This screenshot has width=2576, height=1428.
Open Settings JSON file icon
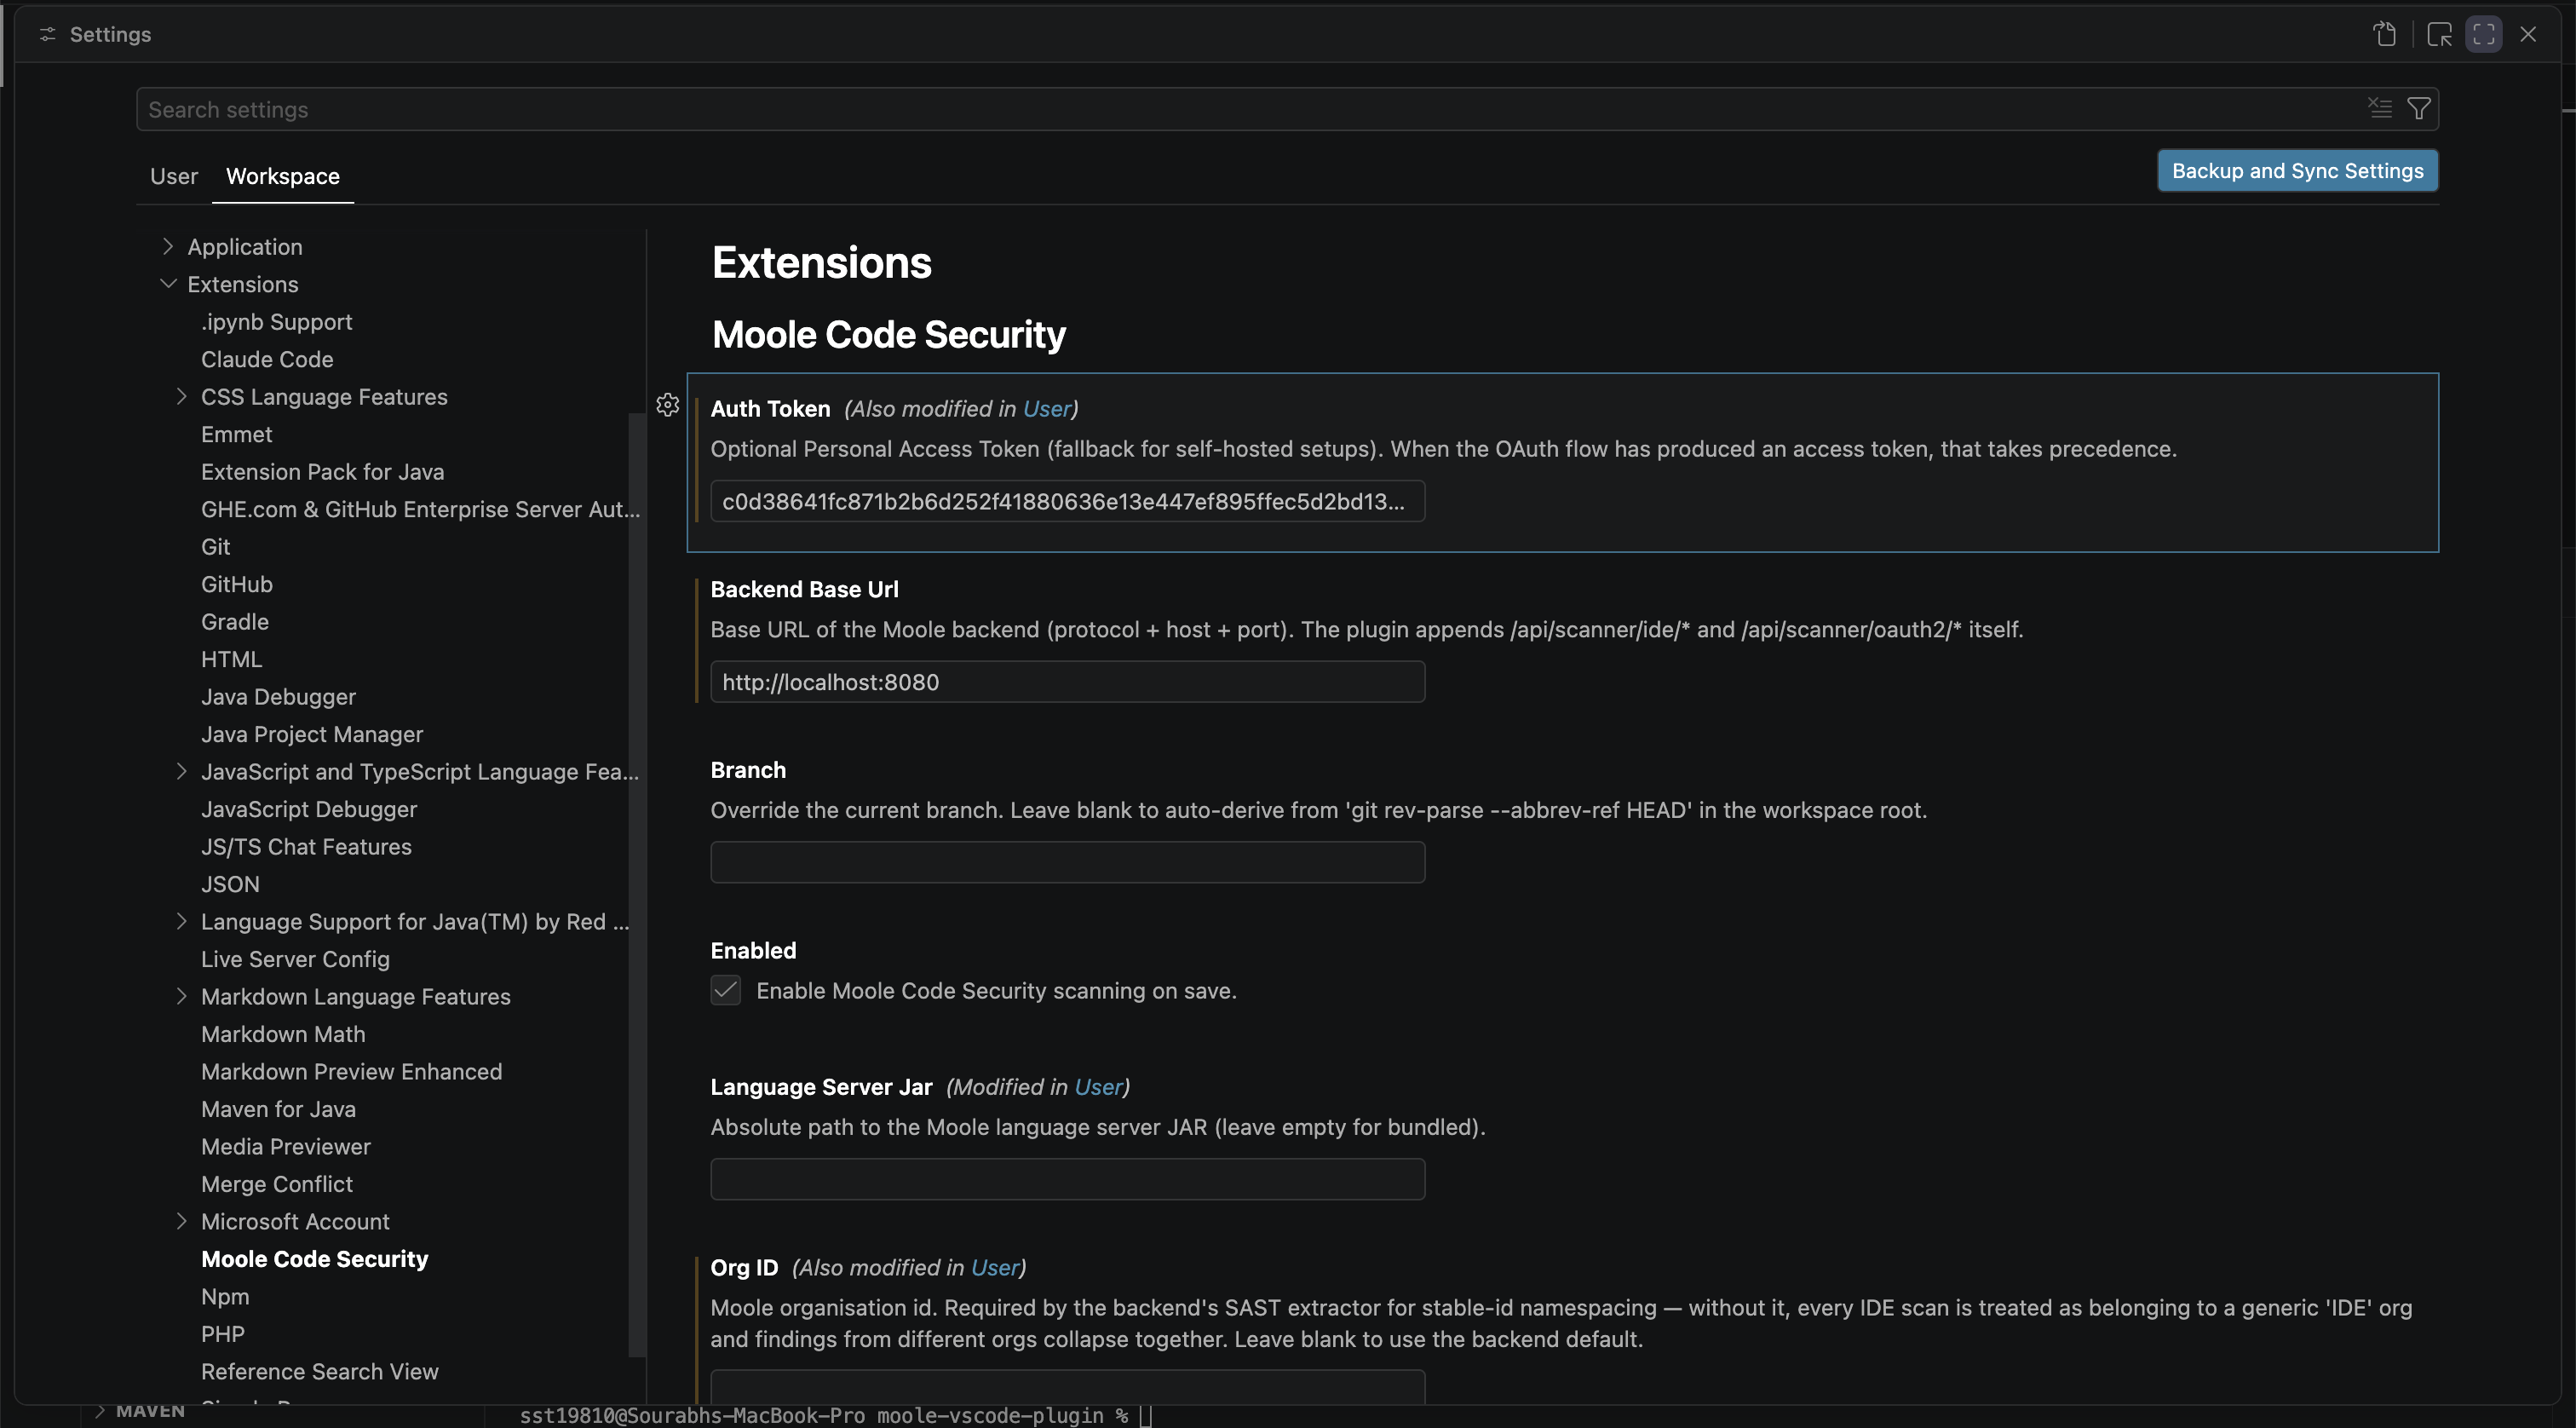click(2385, 34)
